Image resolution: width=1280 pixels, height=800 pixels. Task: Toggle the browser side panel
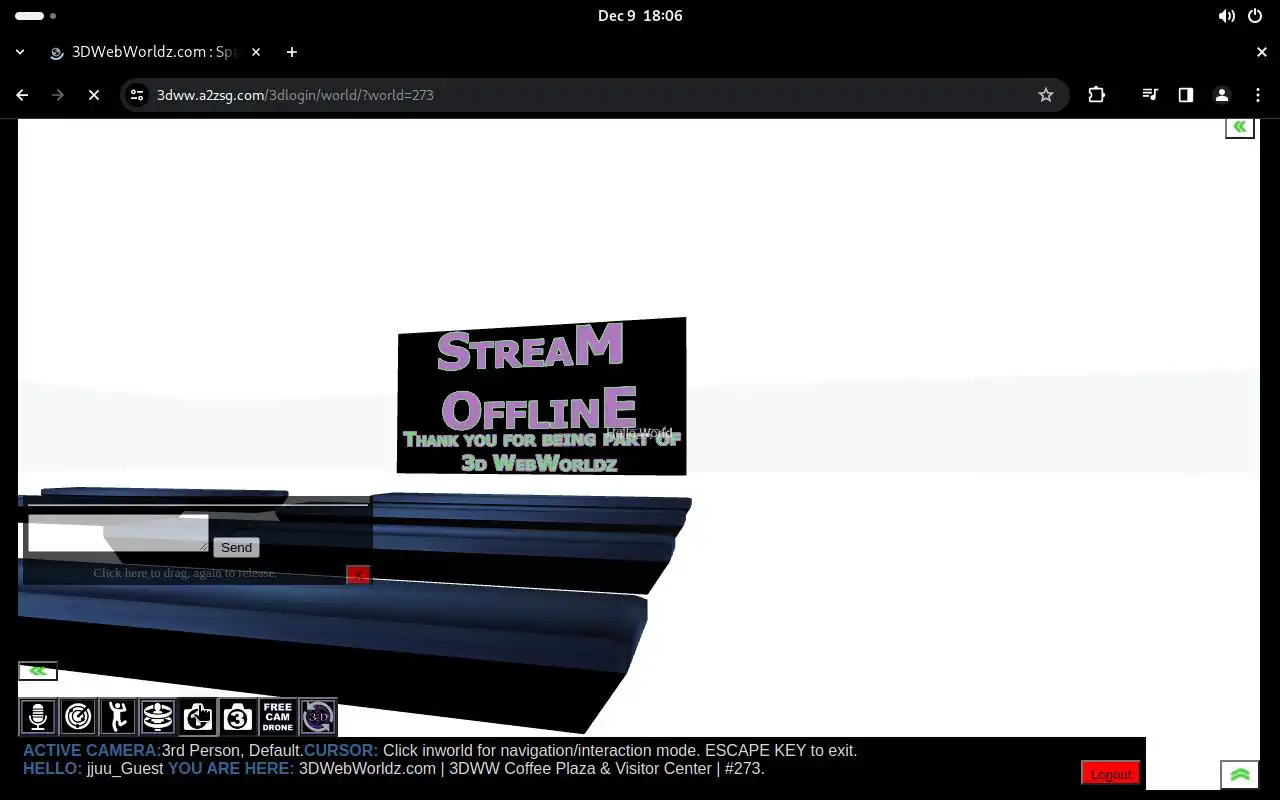pos(1186,95)
